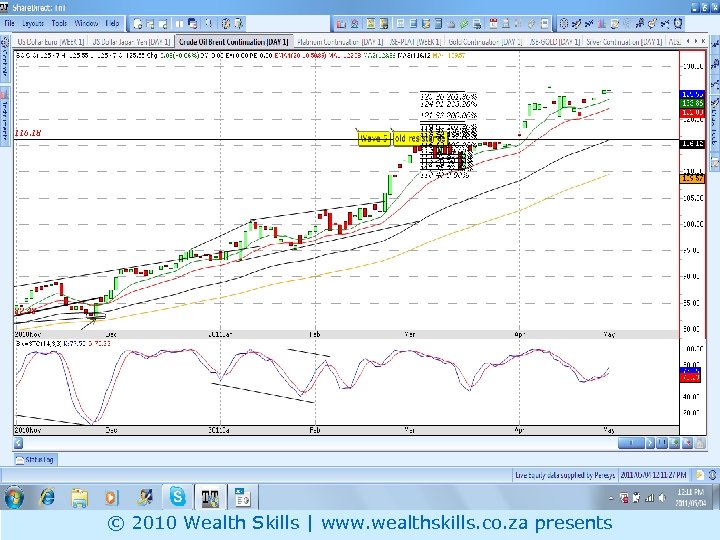Click the yellow 'Wave 5' chart label
The image size is (720, 540).
click(374, 138)
